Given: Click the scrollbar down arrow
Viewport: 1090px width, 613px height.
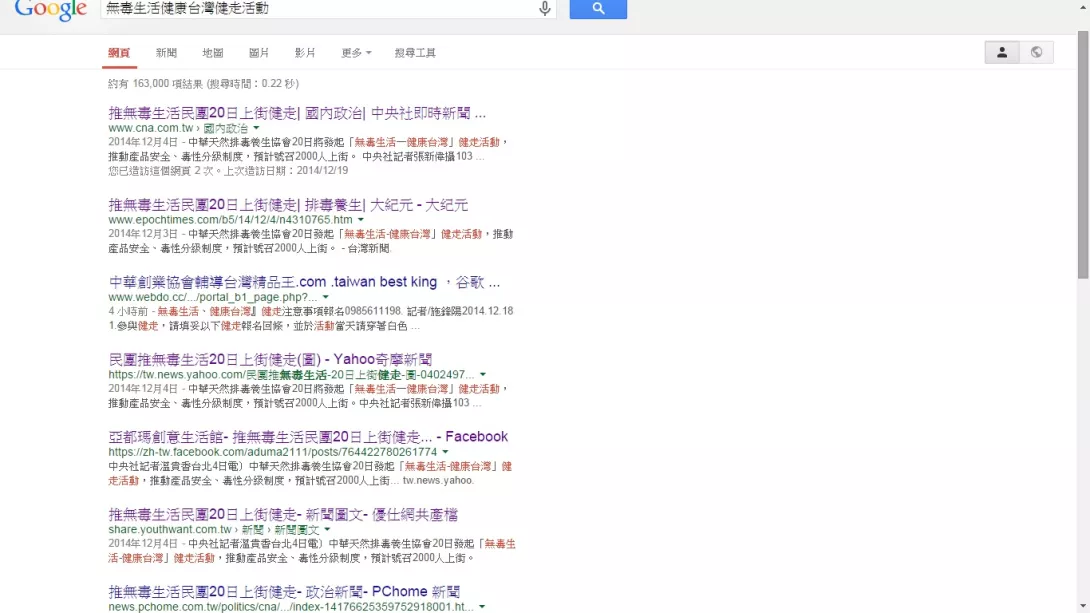Looking at the screenshot, I should click(x=1083, y=607).
